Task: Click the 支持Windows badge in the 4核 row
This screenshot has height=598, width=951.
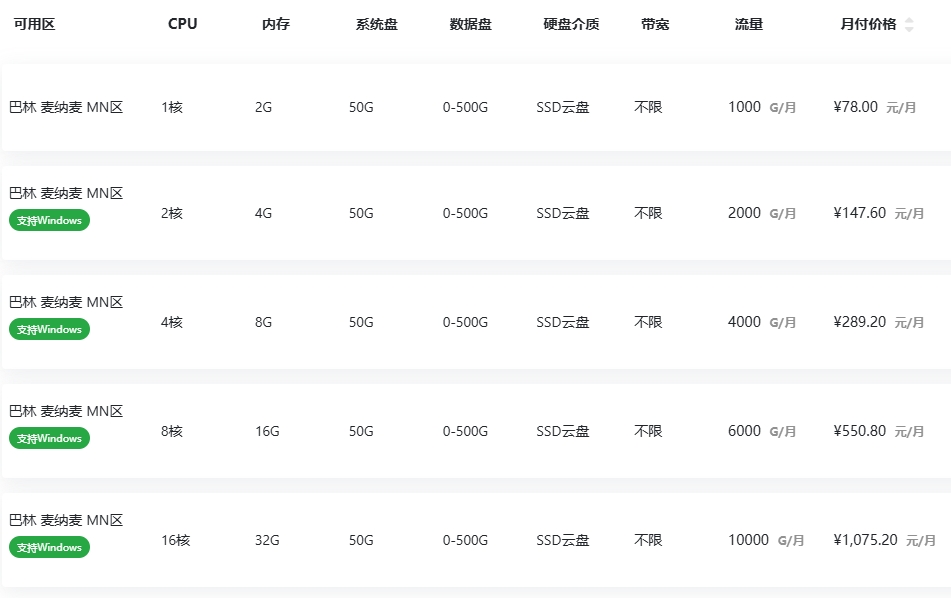Action: pyautogui.click(x=49, y=330)
